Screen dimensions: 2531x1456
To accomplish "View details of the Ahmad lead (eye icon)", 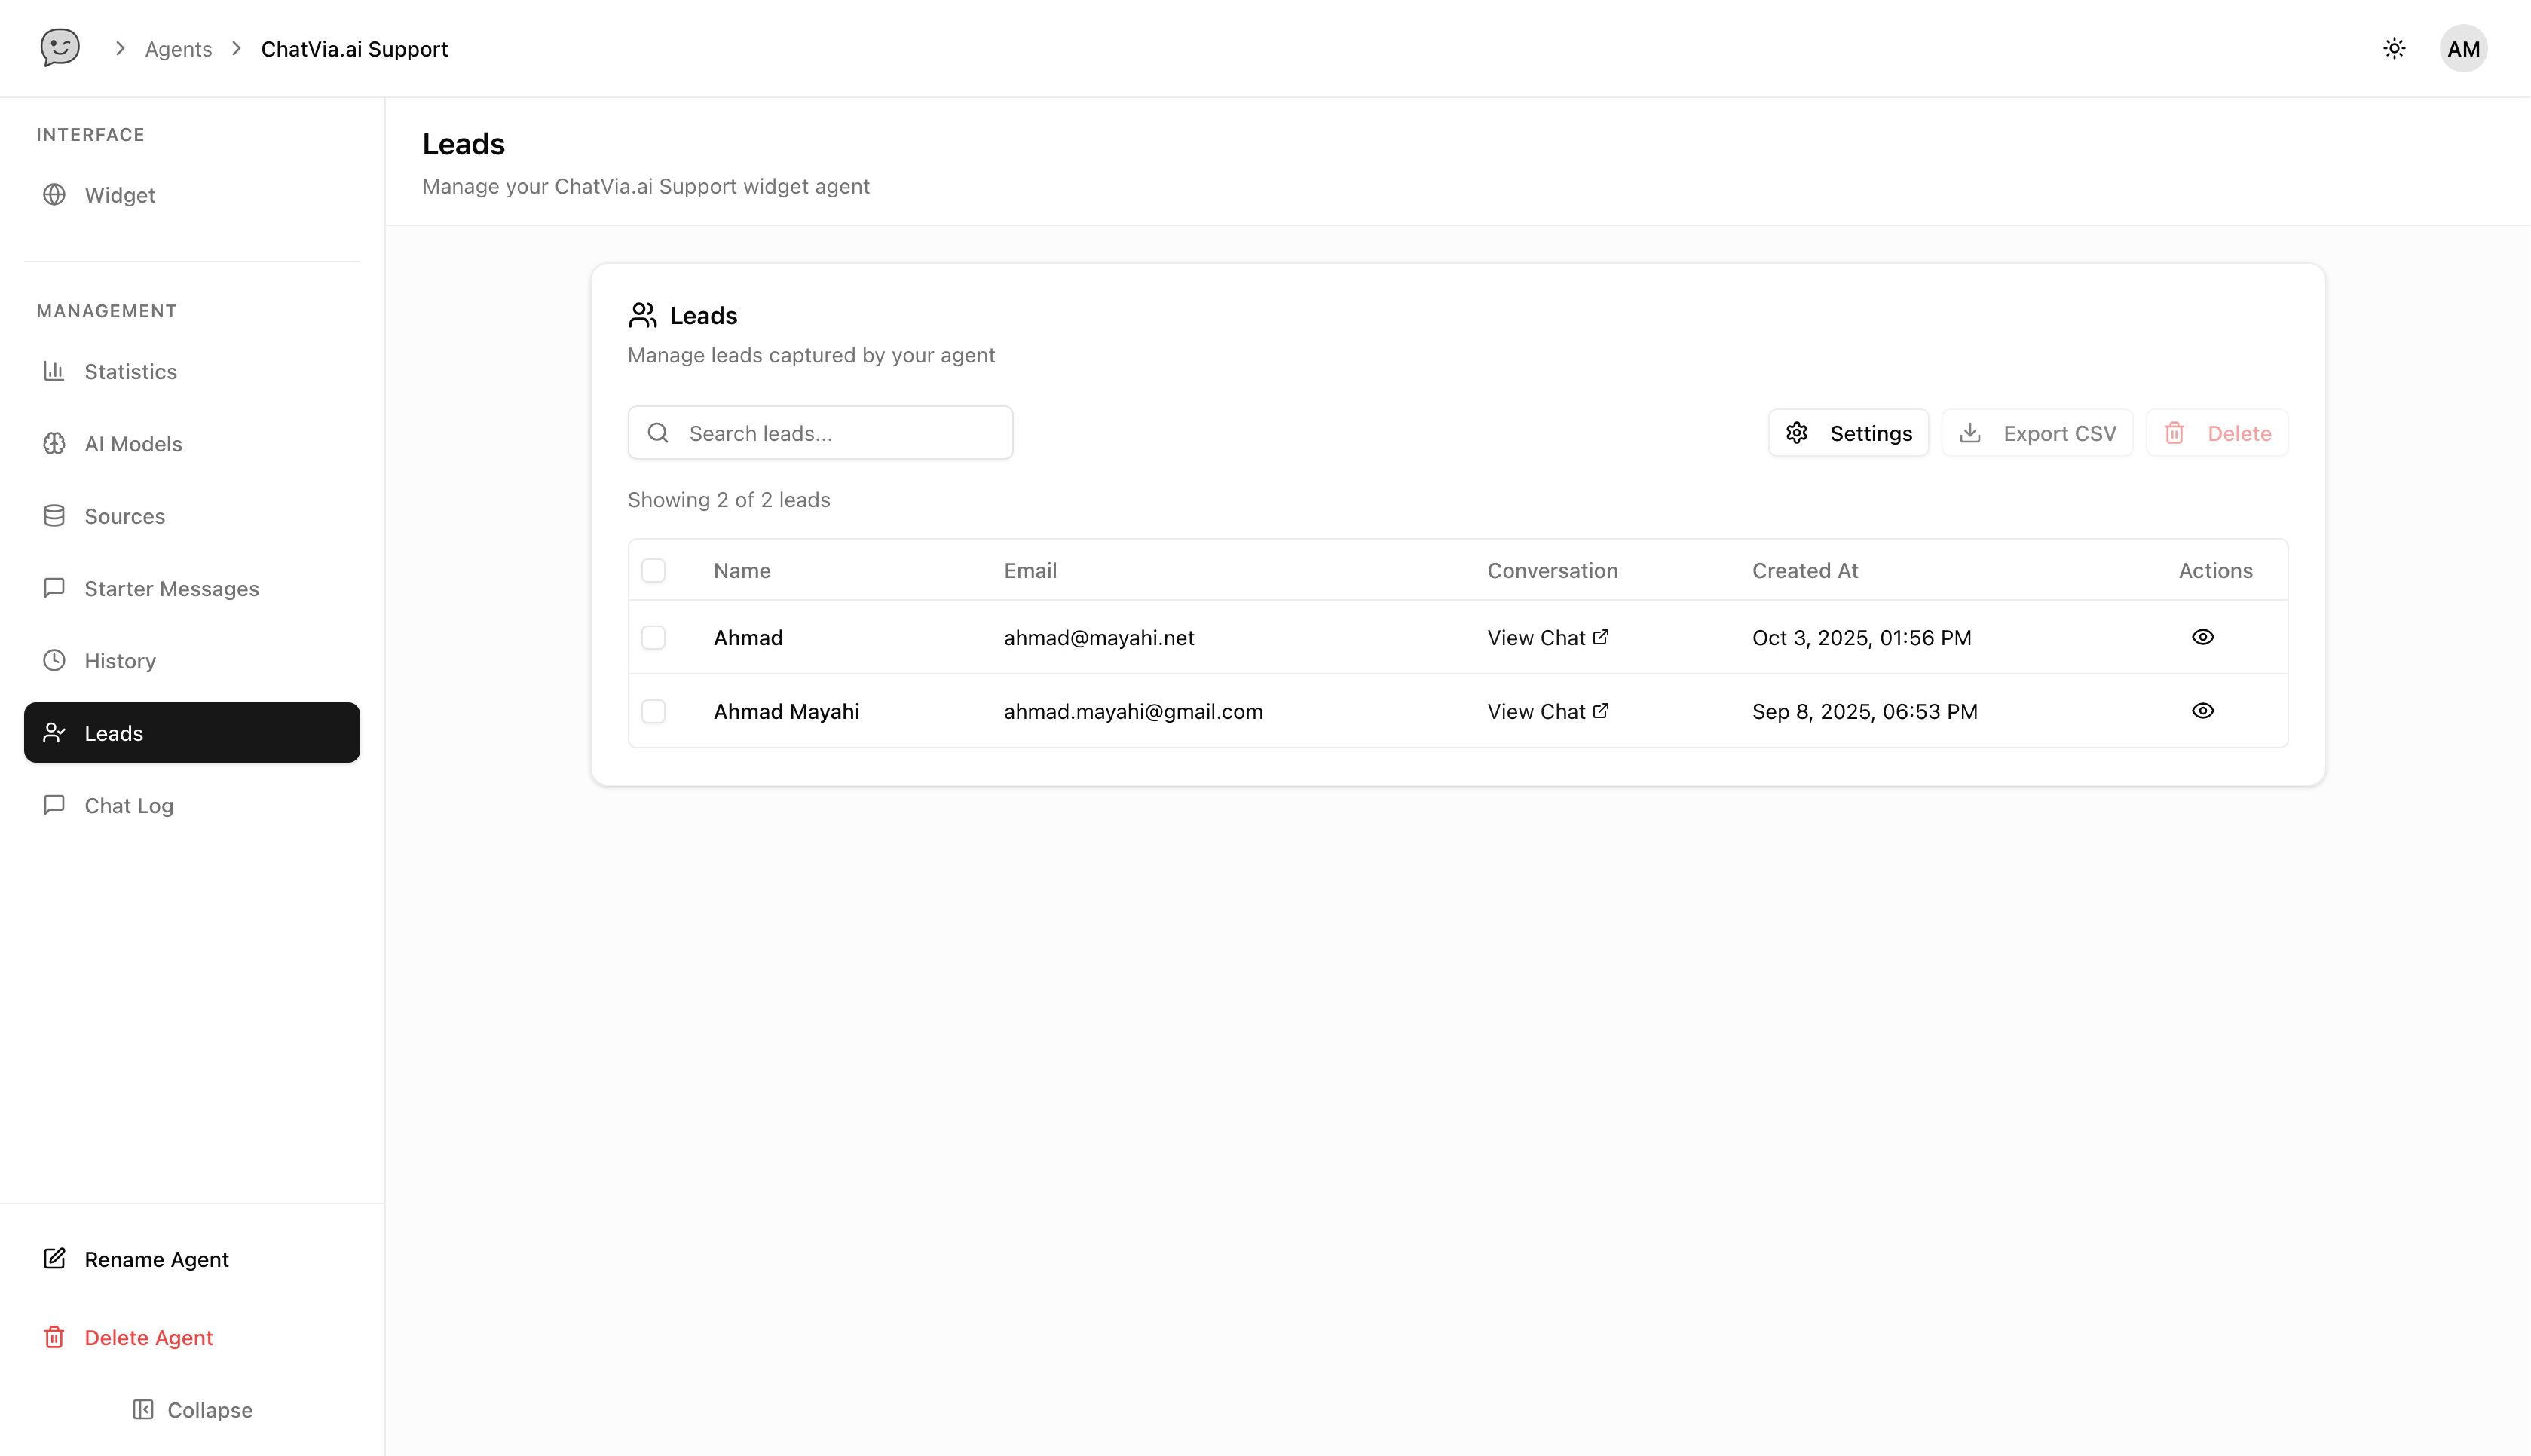I will 2202,637.
